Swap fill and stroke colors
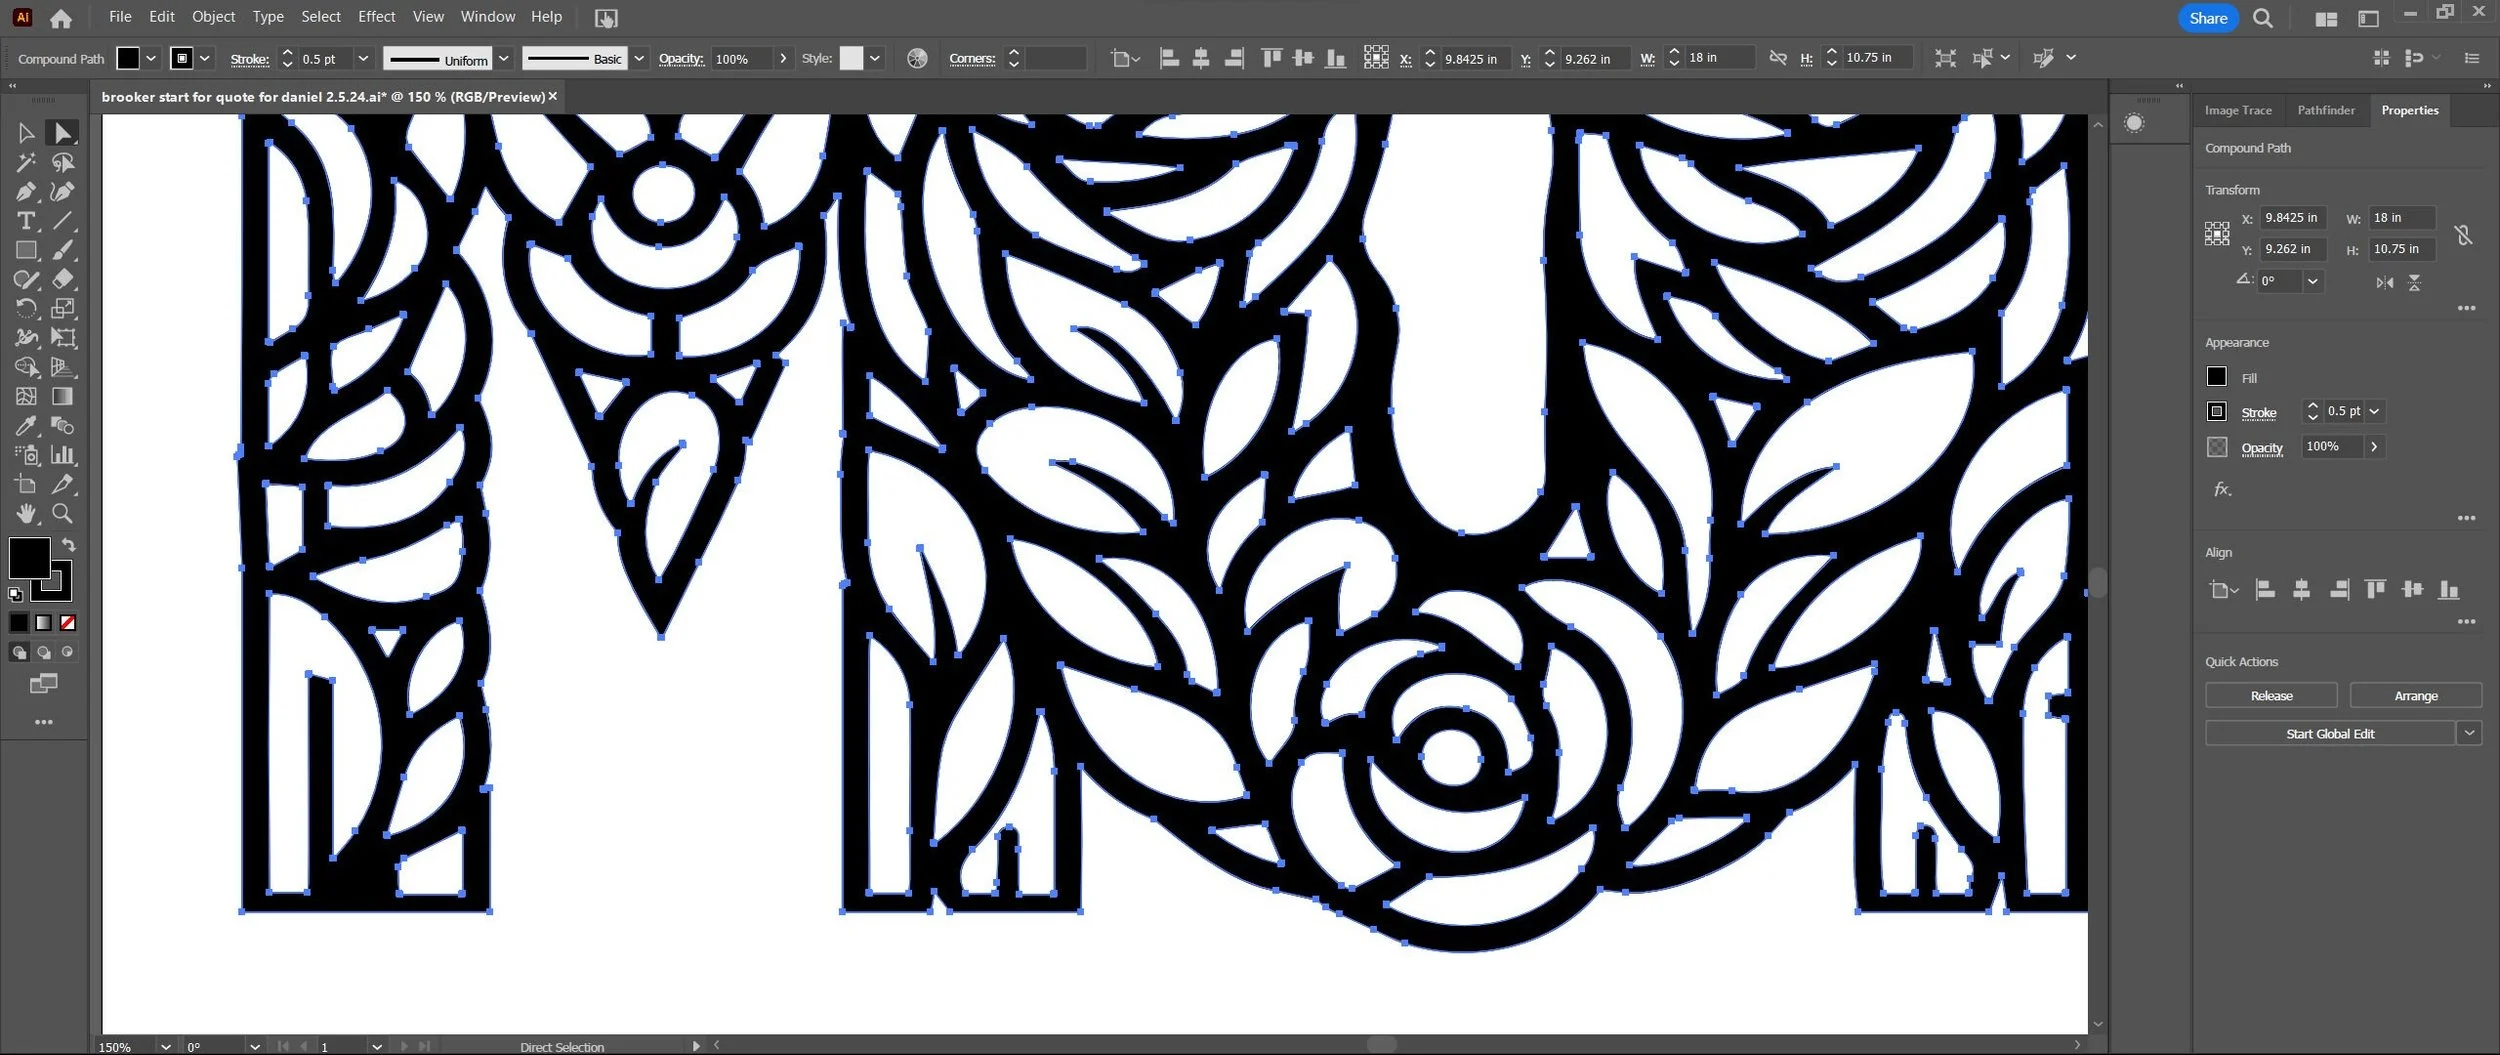The width and height of the screenshot is (2500, 1055). point(68,545)
